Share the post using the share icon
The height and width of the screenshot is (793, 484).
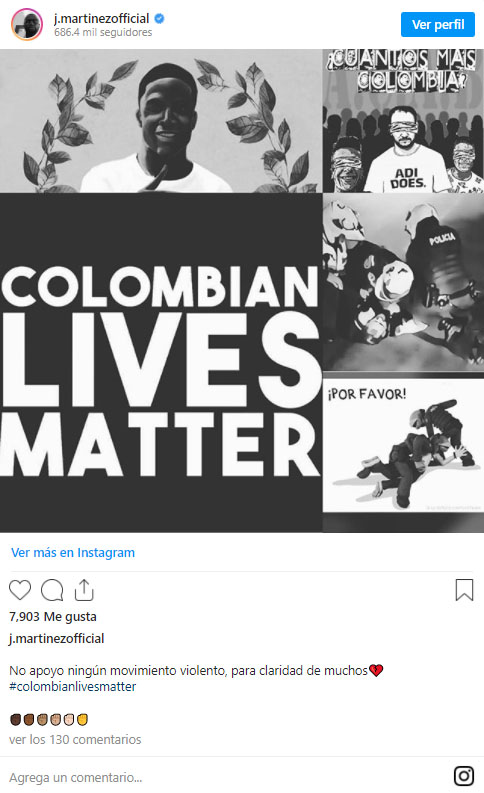tap(84, 590)
